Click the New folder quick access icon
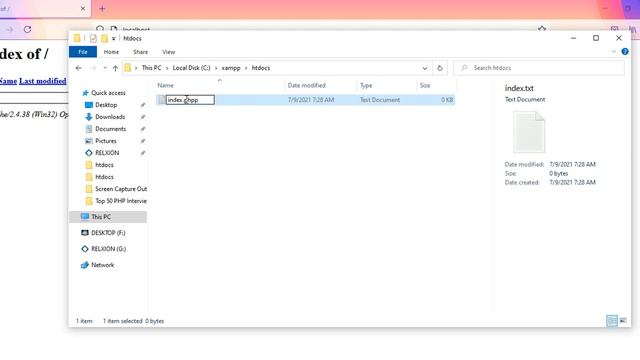Image resolution: width=640 pixels, height=360 pixels. point(104,38)
